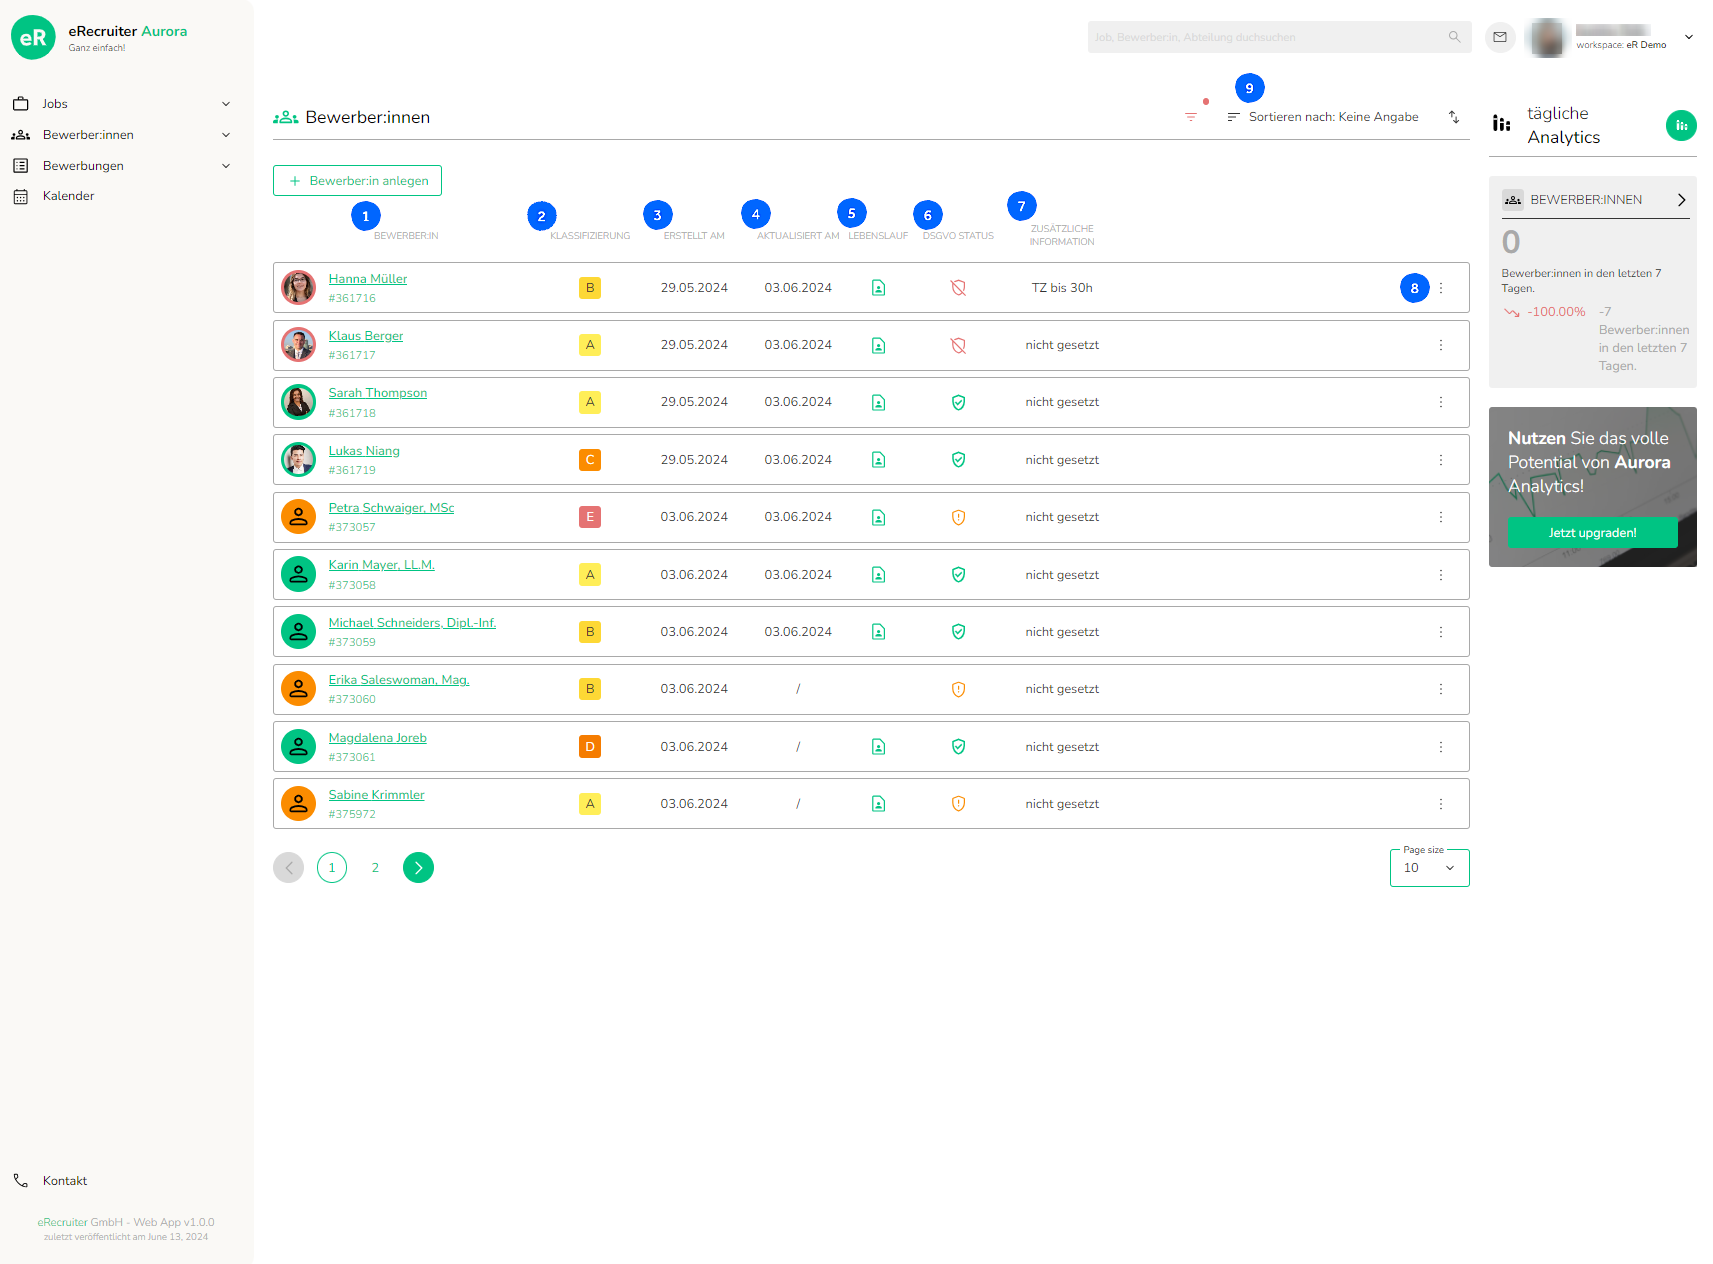Open Kontakt in the sidebar
The image size is (1713, 1264).
(65, 1181)
